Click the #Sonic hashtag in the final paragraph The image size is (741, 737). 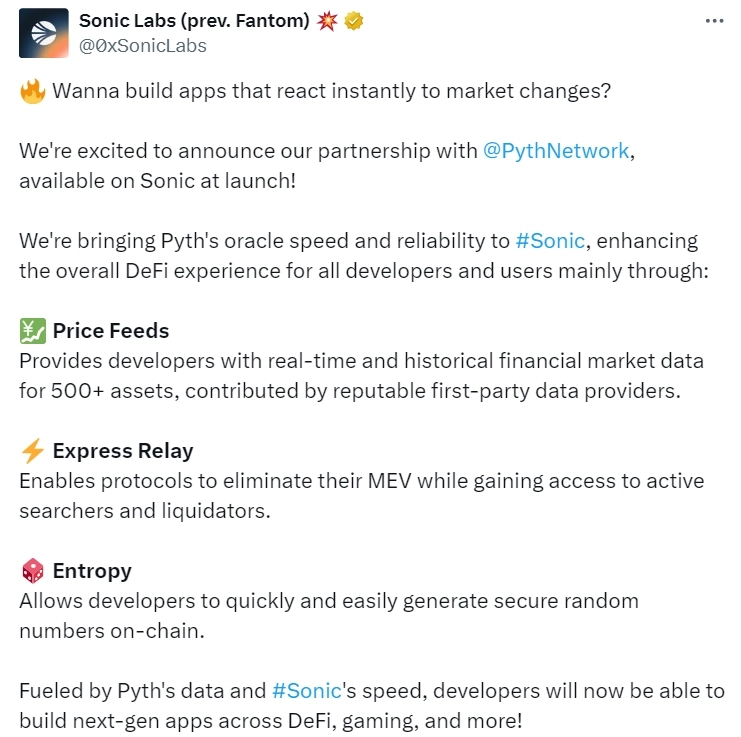coord(308,691)
